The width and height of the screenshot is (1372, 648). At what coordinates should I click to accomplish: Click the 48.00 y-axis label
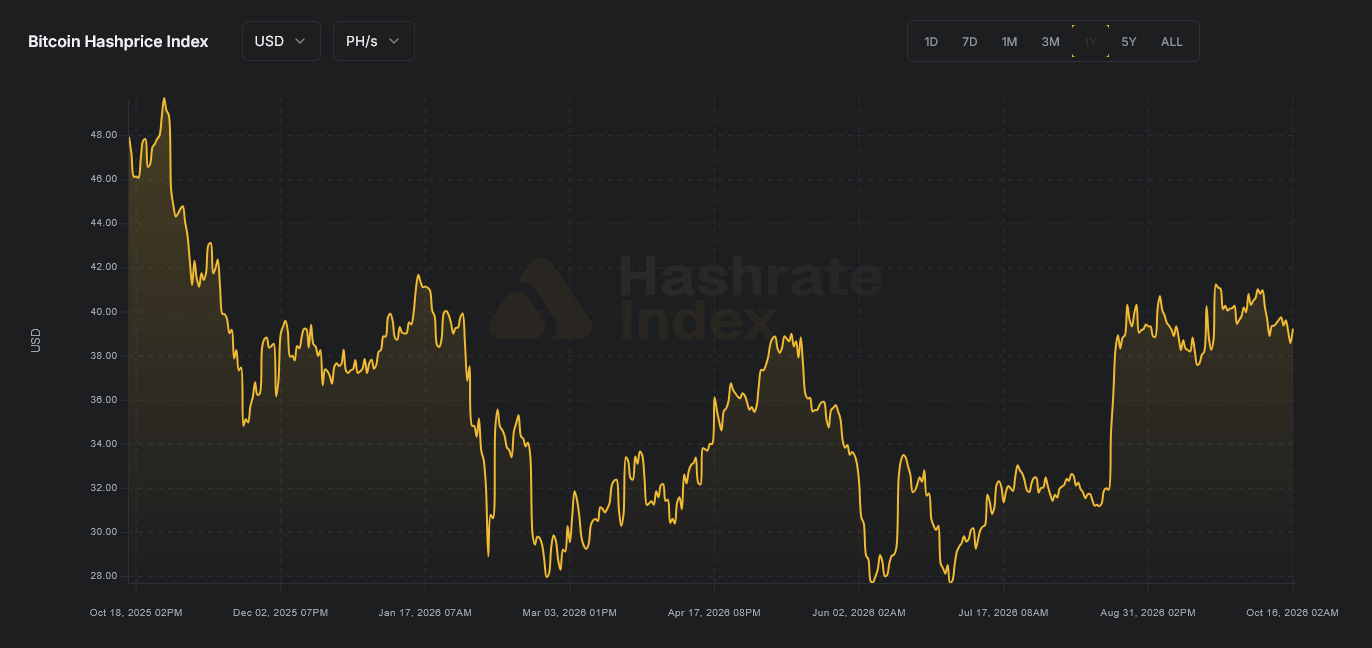[x=103, y=135]
